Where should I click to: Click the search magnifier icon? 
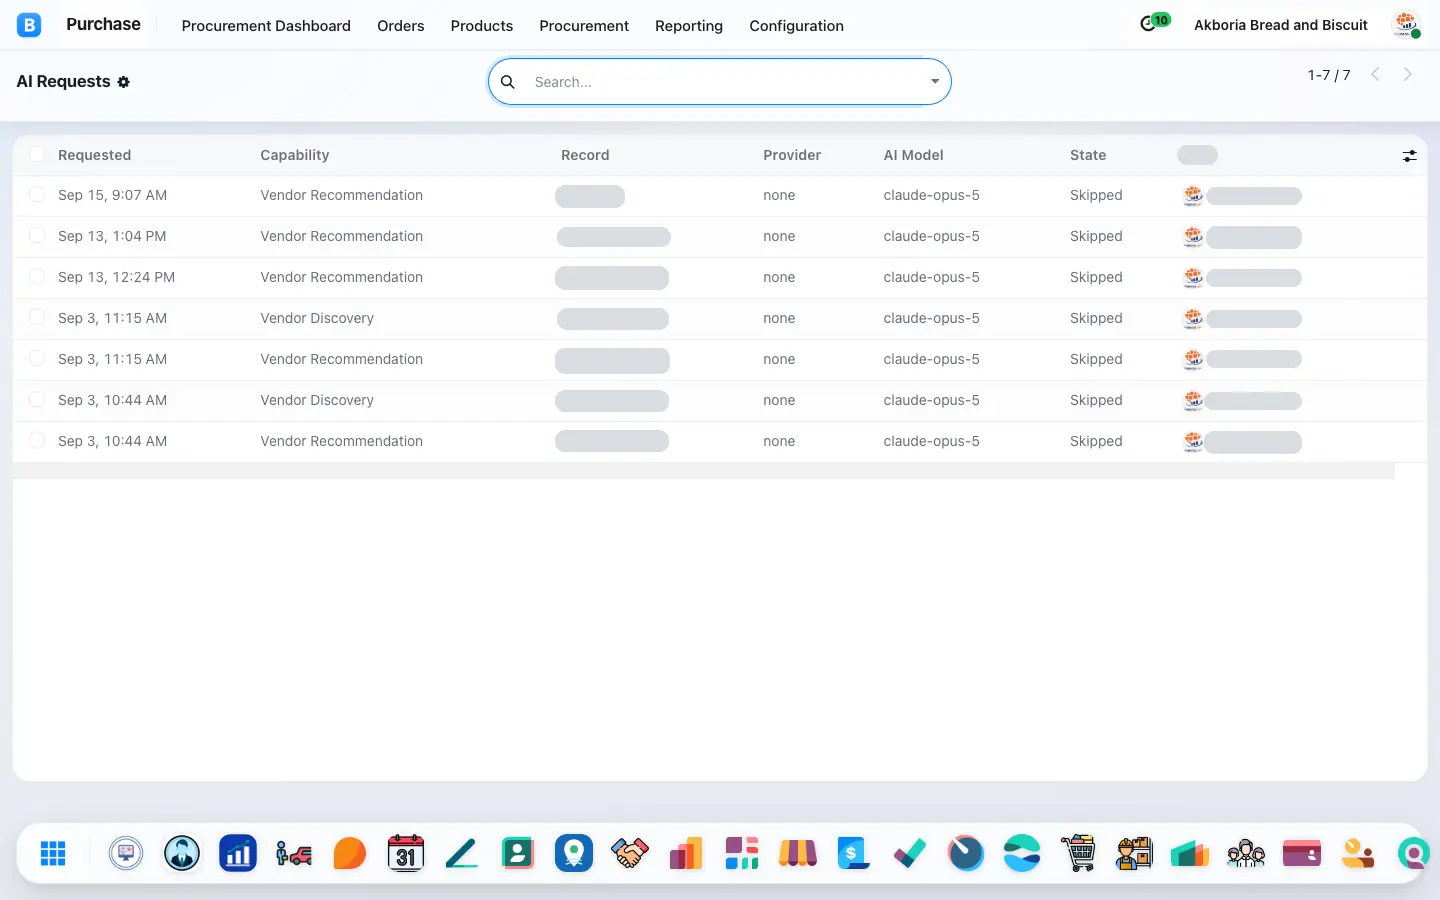coord(508,82)
